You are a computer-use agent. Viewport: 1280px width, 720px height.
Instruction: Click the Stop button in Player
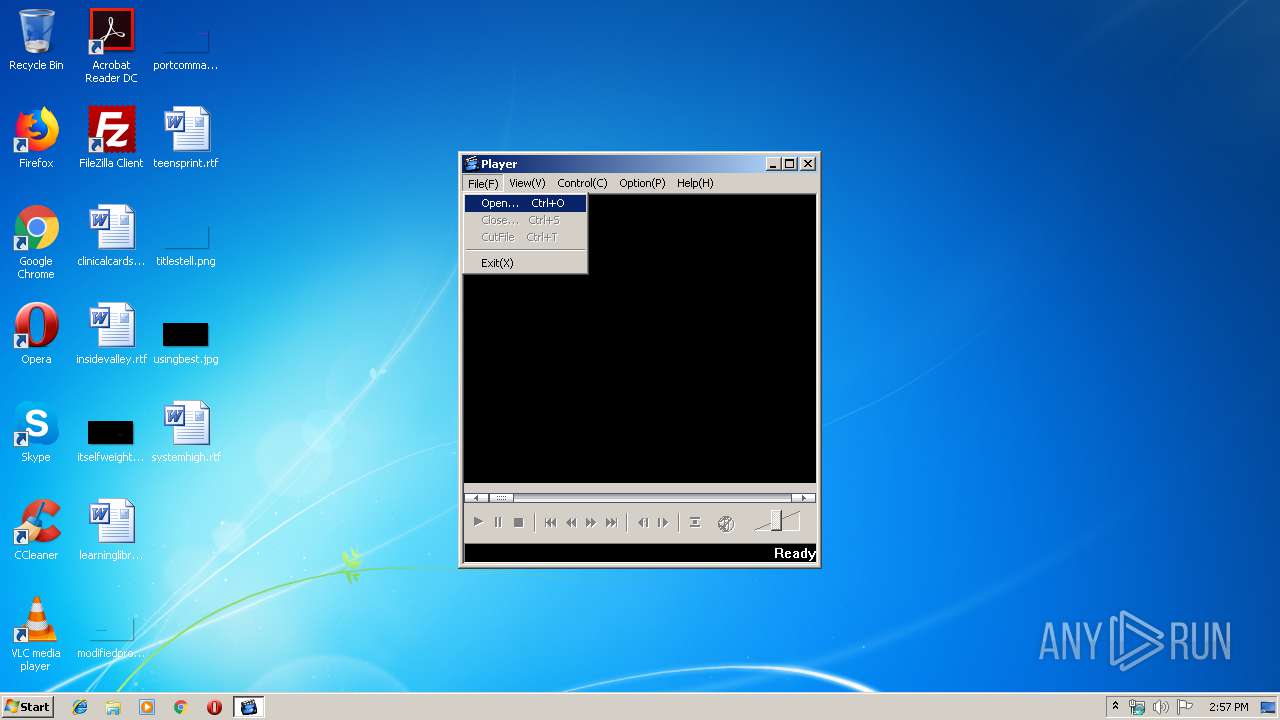tap(518, 522)
